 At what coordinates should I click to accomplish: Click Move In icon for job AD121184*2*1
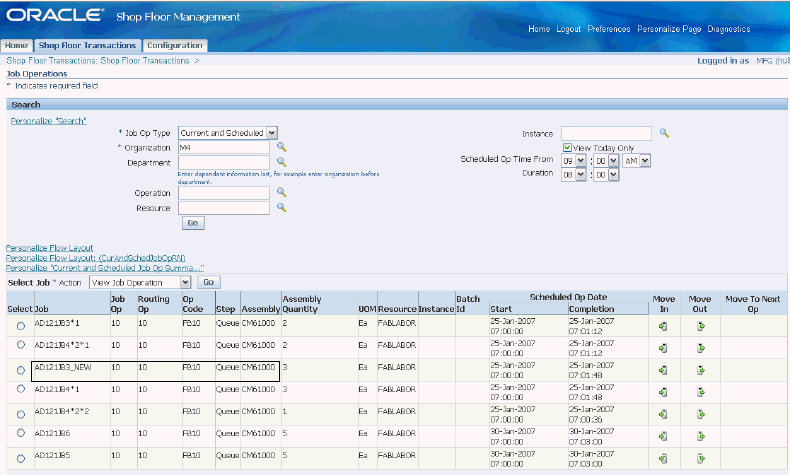(663, 348)
